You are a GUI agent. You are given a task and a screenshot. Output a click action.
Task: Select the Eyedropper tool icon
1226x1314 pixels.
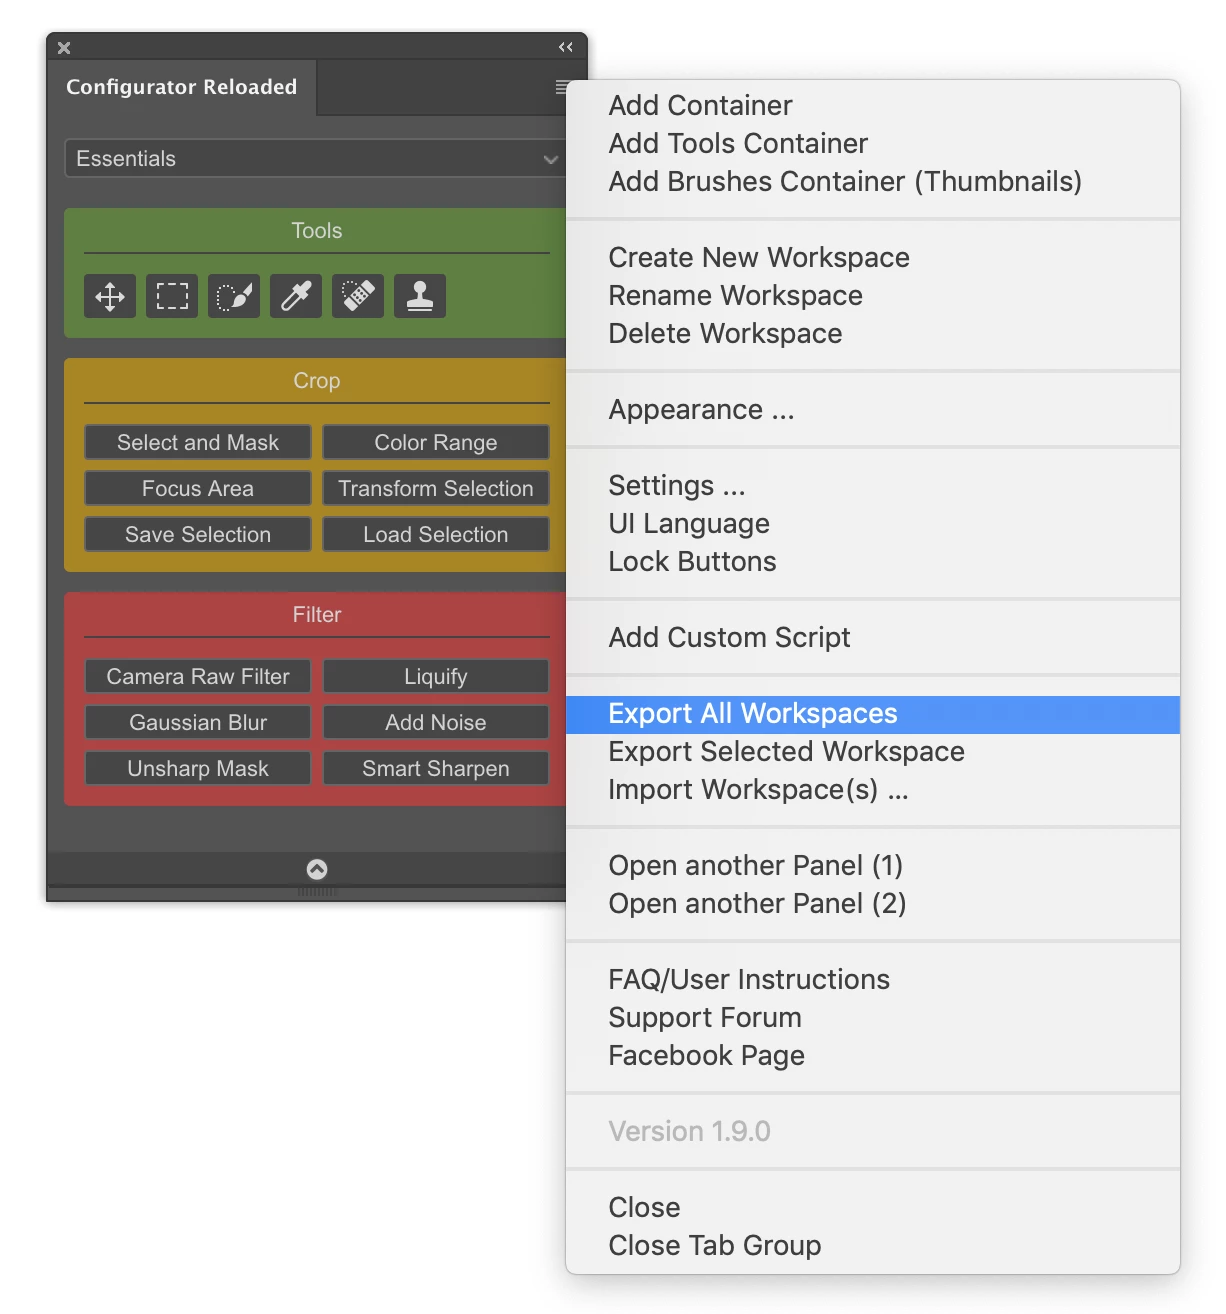click(x=296, y=296)
